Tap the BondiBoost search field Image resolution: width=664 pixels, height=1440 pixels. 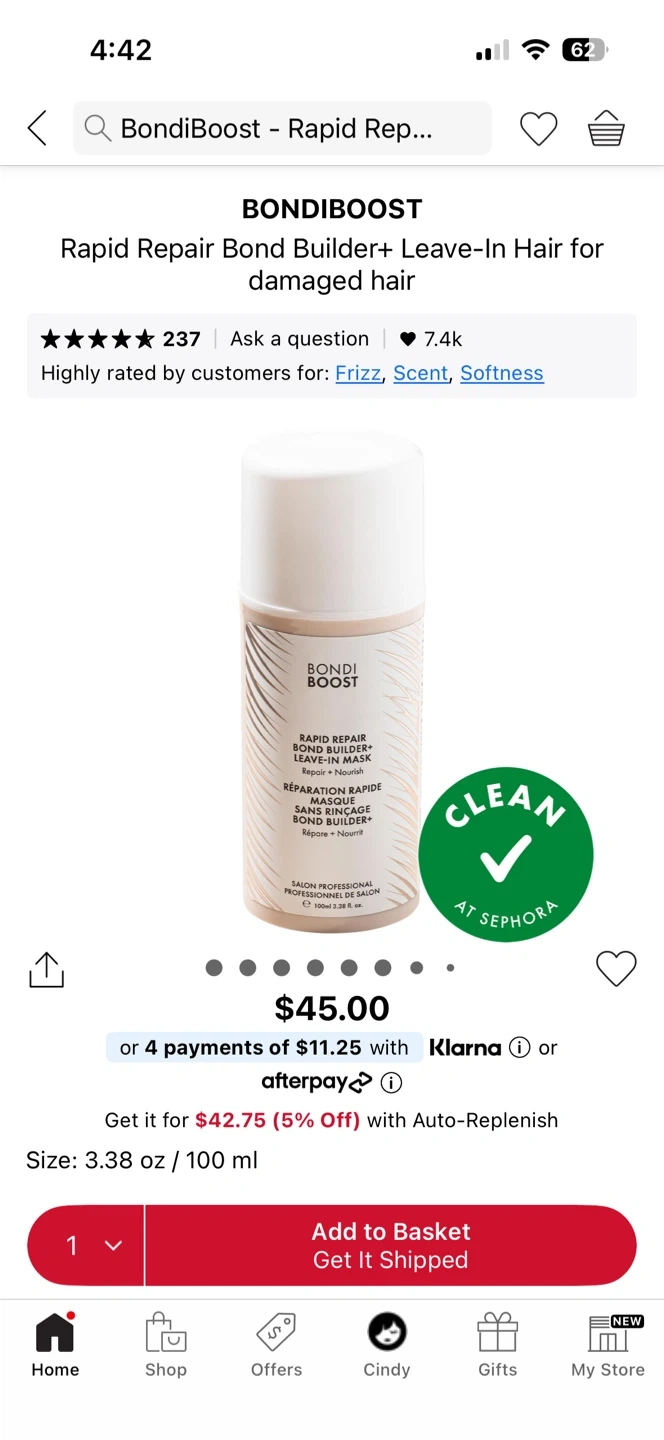282,128
